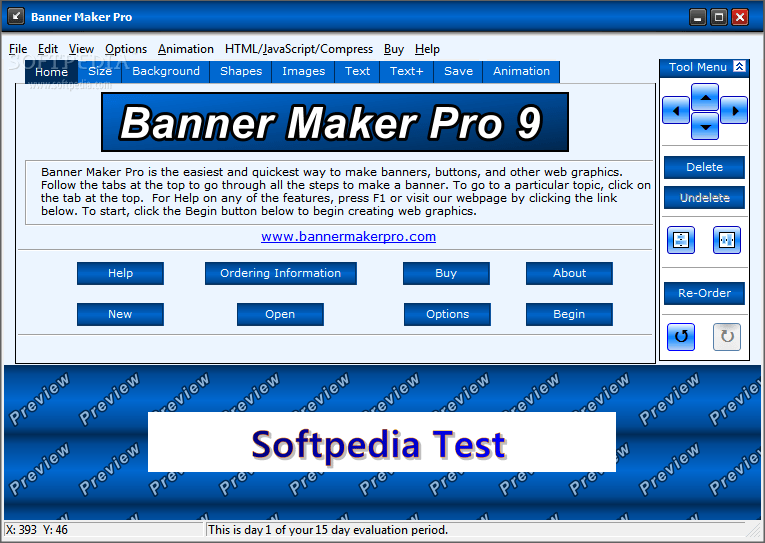Switch to the Text+ tab

click(407, 71)
